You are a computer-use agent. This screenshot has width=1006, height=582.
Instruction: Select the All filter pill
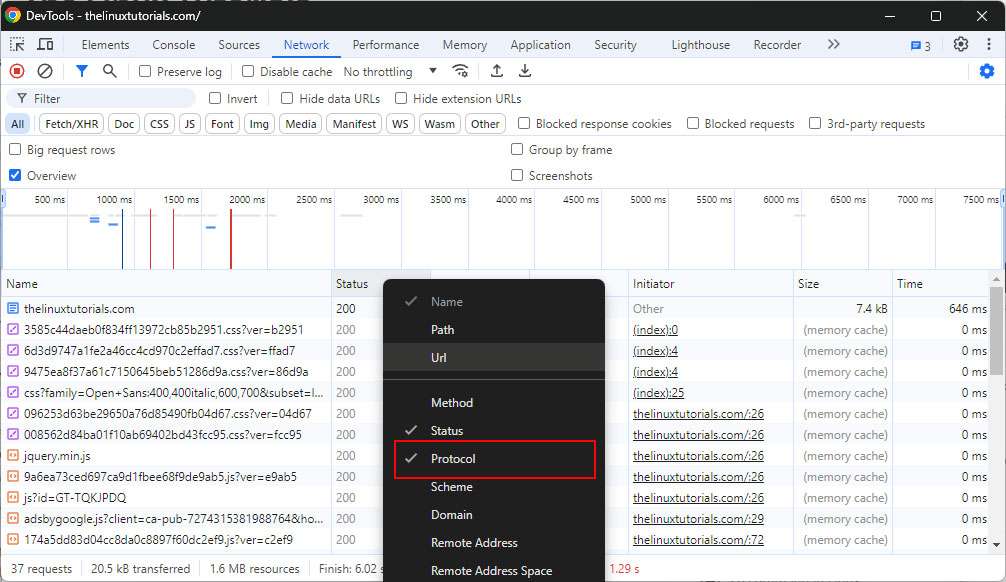point(17,124)
